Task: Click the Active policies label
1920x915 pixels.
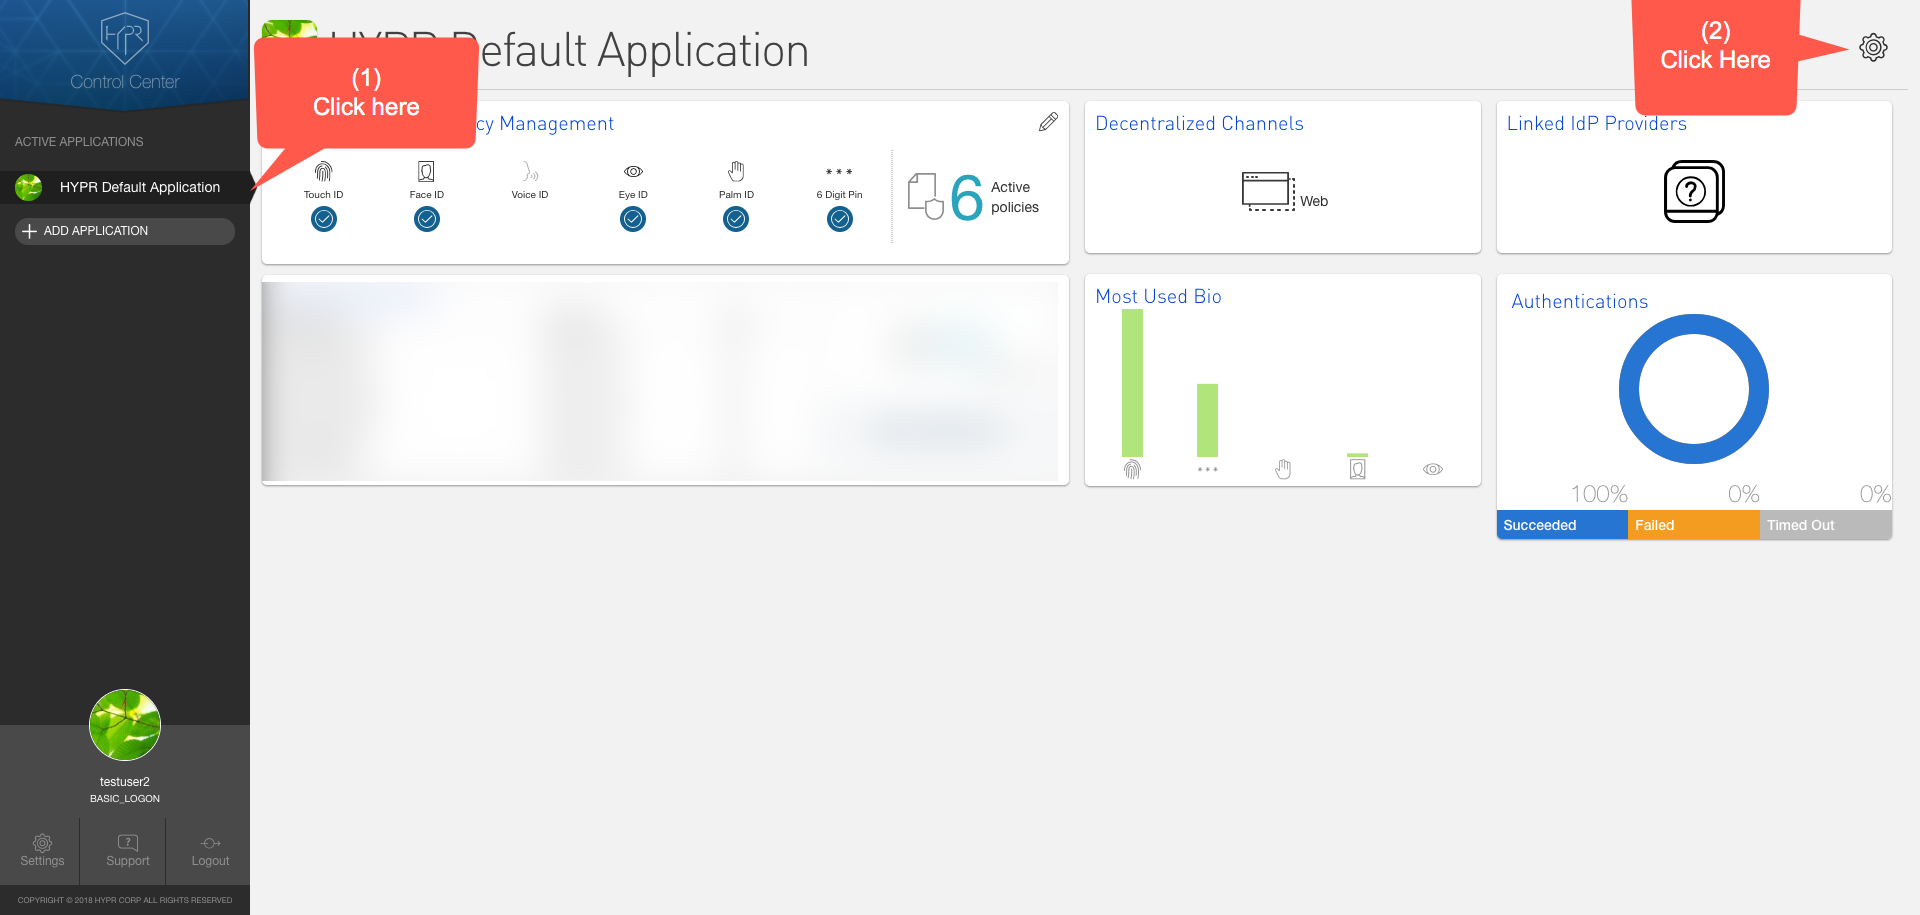Action: click(1015, 197)
